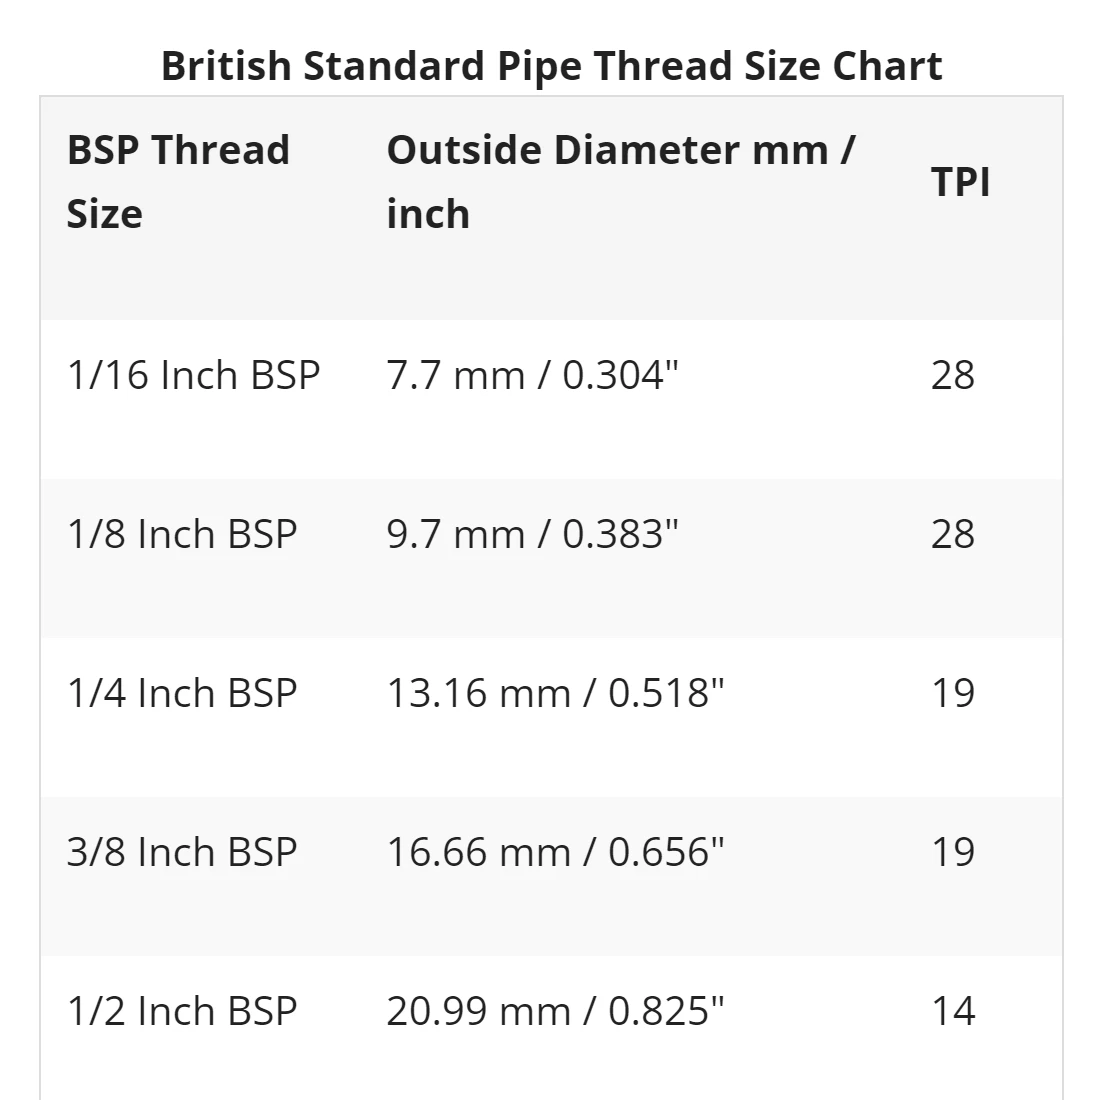This screenshot has height=1100, width=1100.
Task: Click the 3/8 Inch BSP cell
Action: [x=182, y=852]
